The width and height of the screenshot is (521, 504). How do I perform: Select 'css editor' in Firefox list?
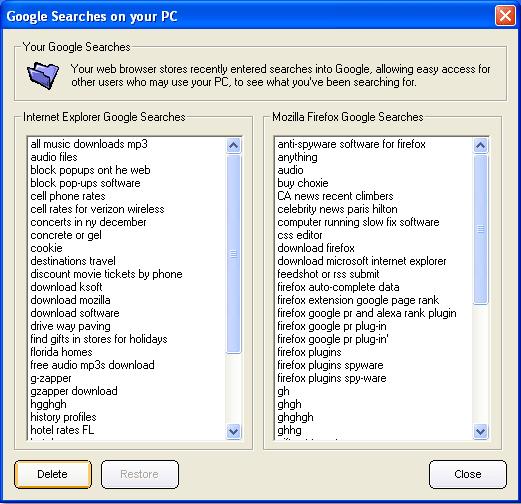click(x=300, y=235)
